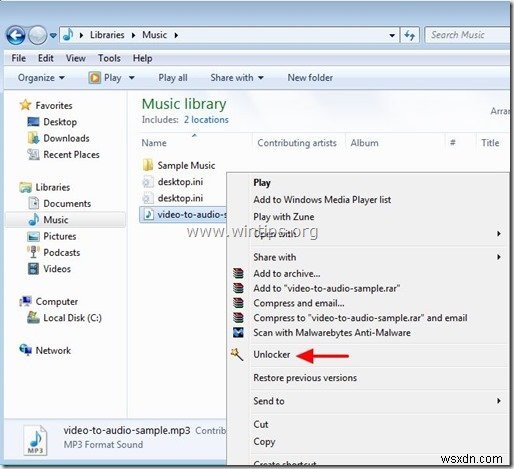514x469 pixels.
Task: Click the MP3 file icon in details pane
Action: point(35,440)
